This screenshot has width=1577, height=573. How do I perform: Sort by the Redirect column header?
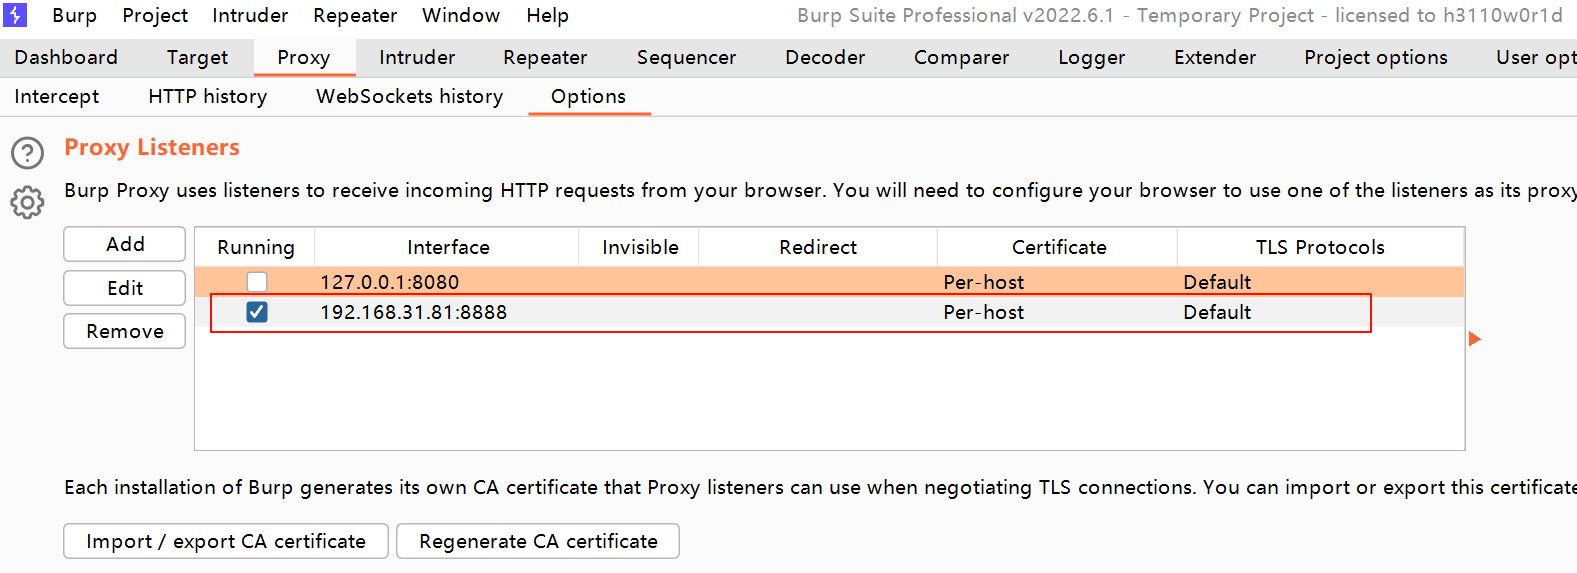coord(818,247)
